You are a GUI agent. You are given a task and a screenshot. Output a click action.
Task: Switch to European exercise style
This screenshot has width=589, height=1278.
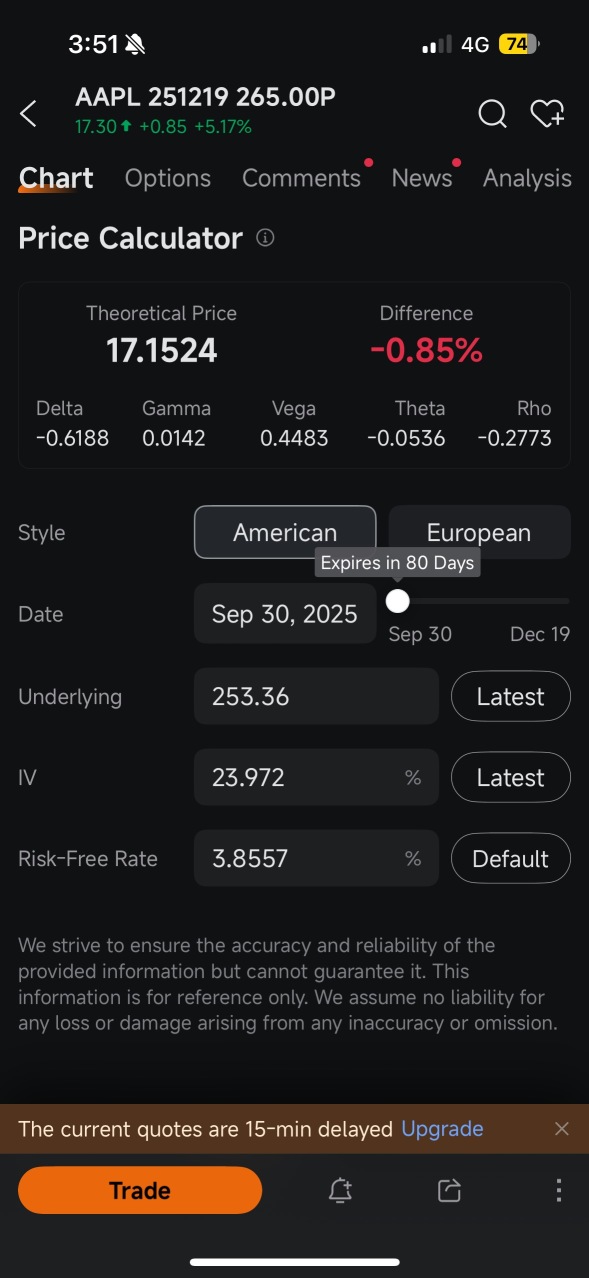(479, 531)
